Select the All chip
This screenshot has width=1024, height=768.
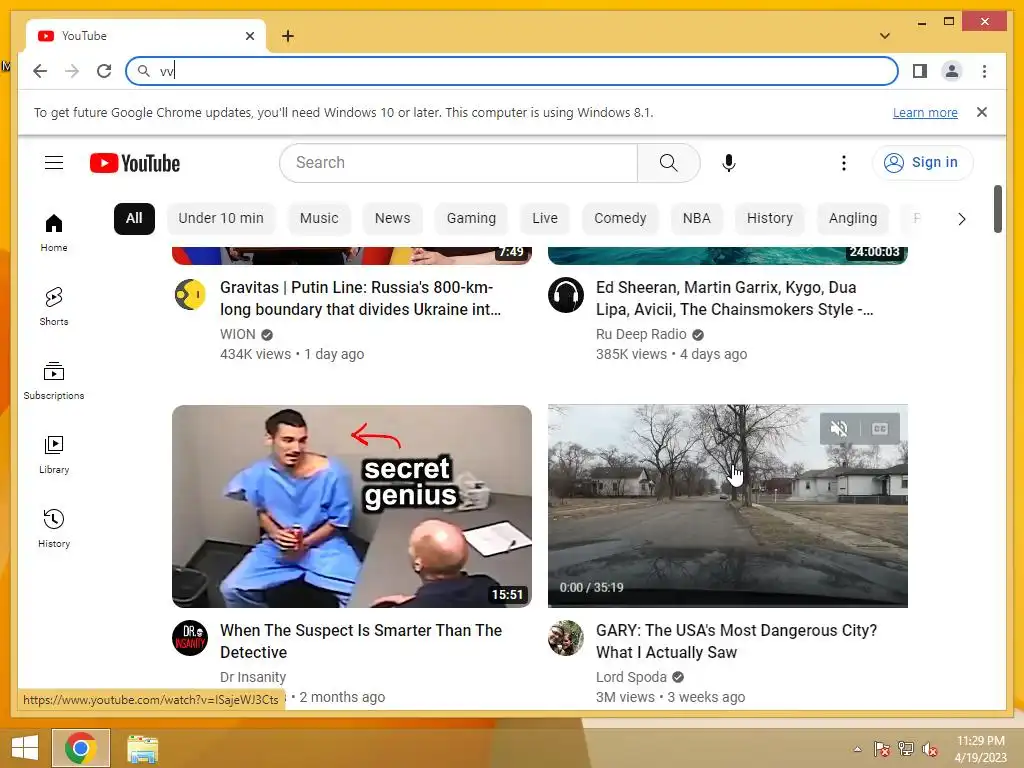(134, 218)
